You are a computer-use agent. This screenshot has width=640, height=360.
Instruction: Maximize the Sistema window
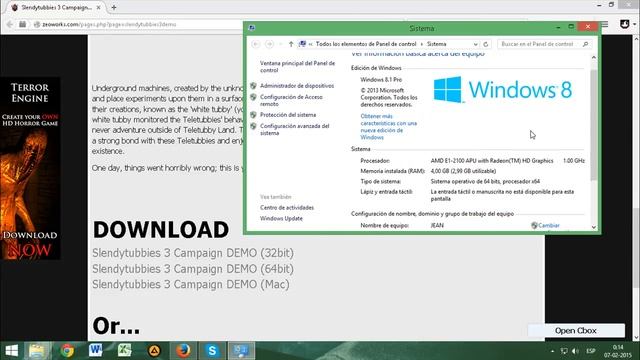(571, 27)
